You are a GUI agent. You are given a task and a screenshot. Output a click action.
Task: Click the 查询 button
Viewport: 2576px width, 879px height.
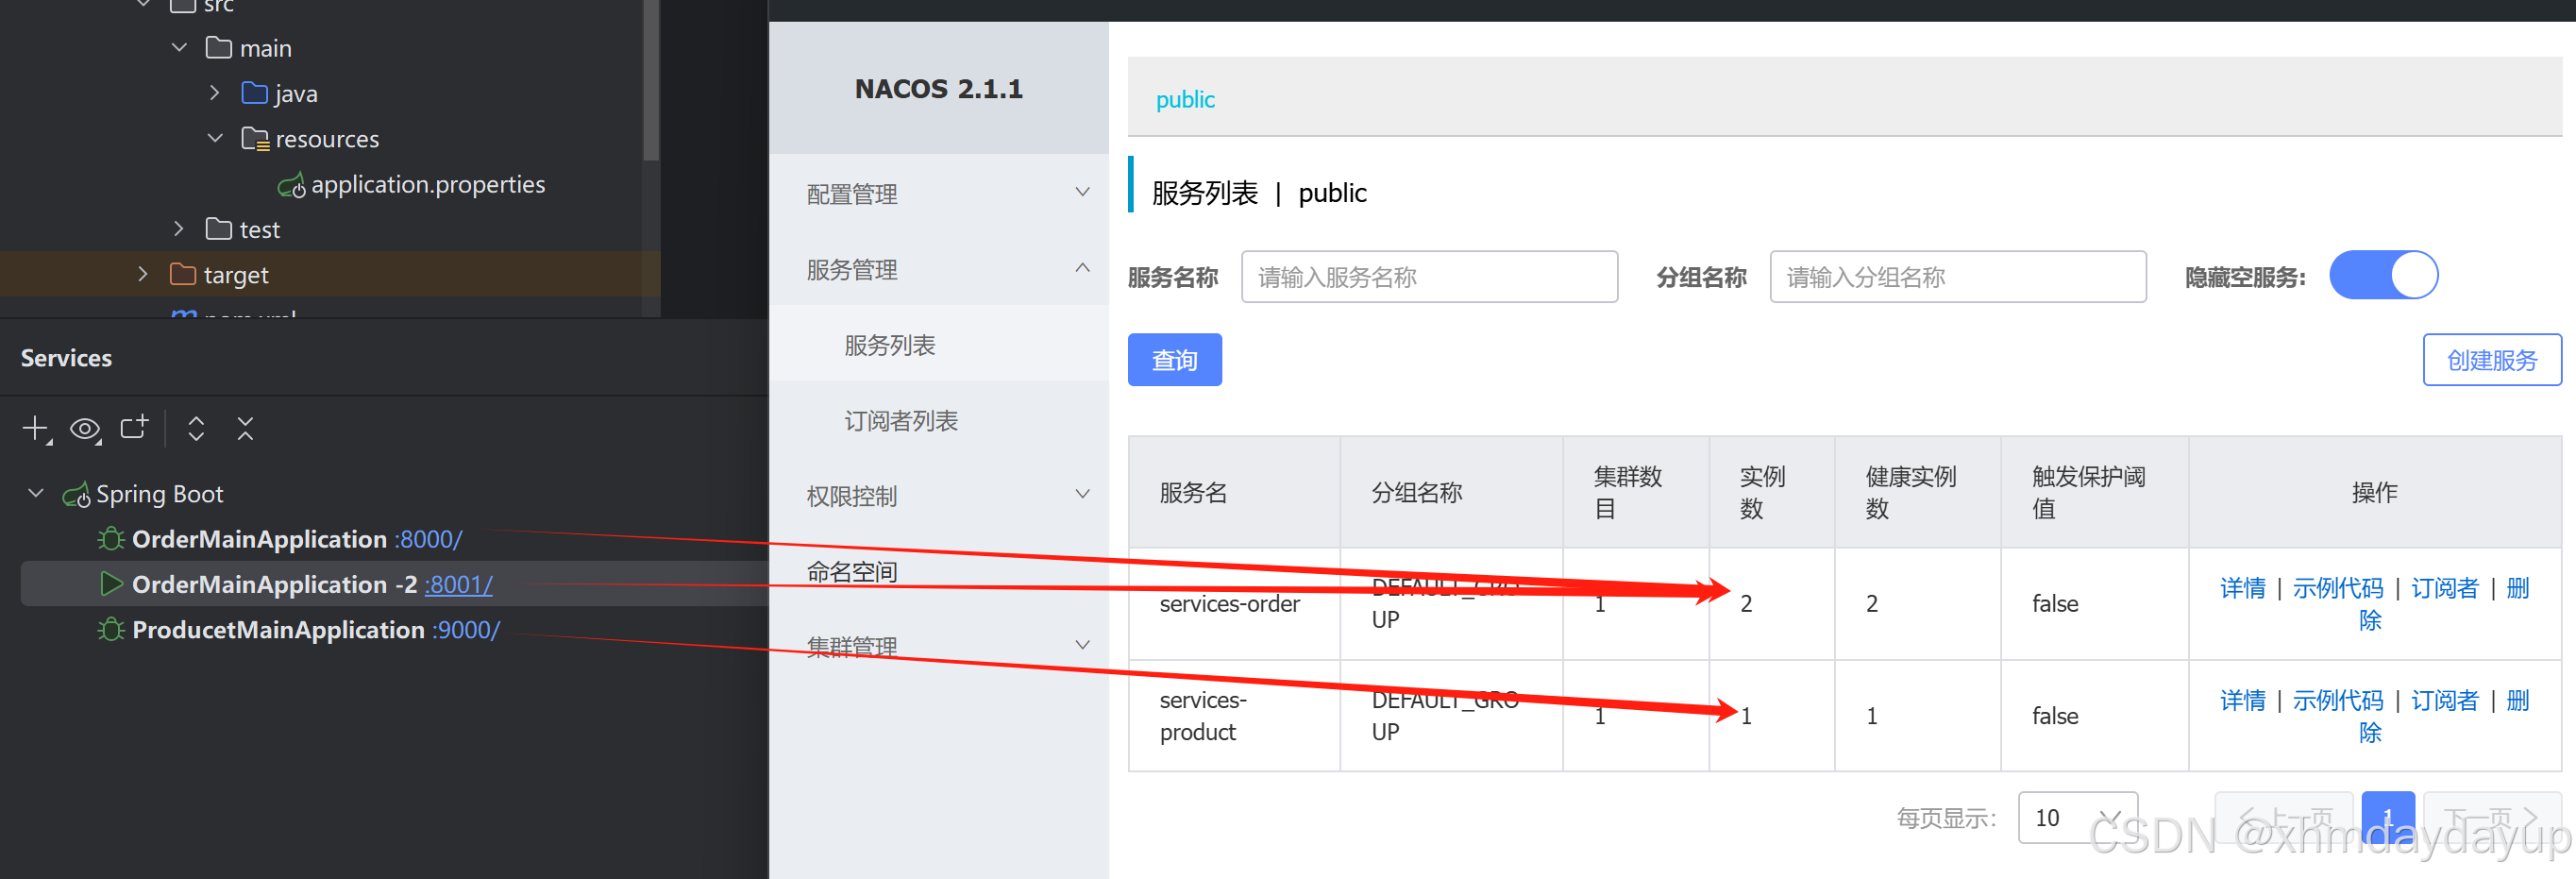1174,359
